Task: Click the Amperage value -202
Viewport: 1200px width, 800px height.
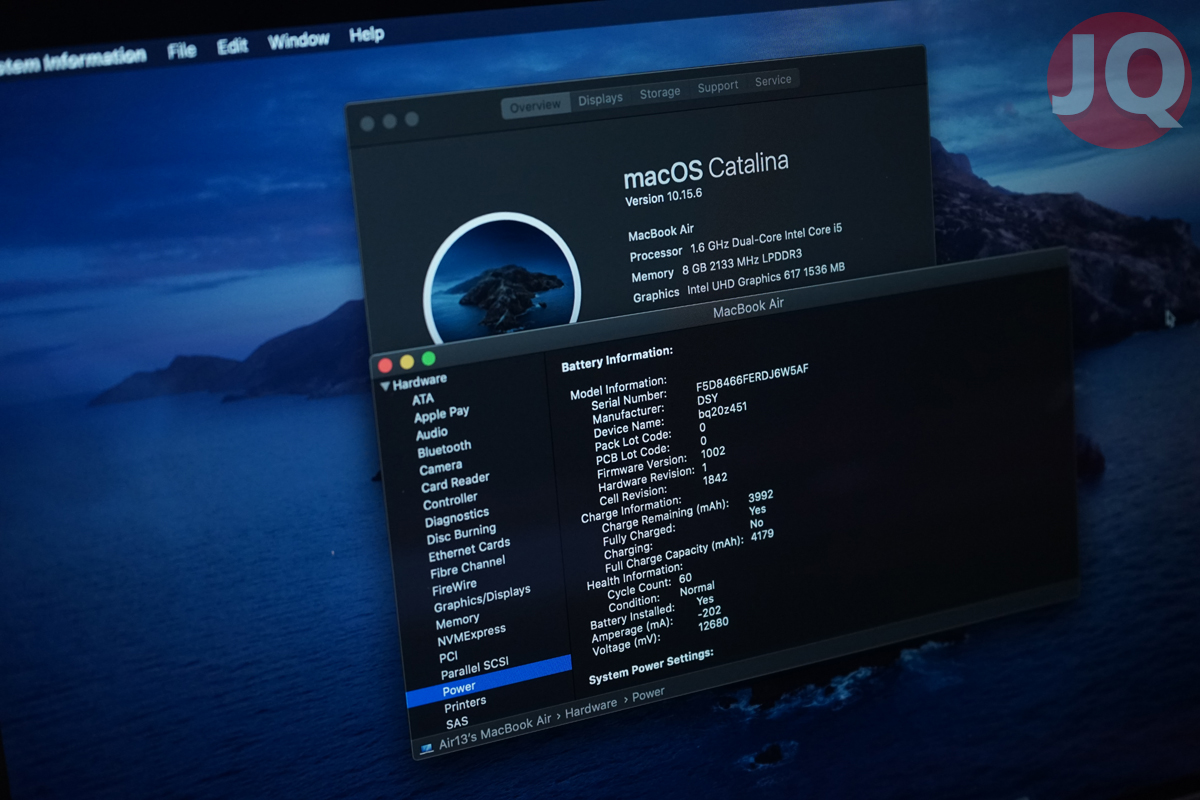Action: pos(710,611)
